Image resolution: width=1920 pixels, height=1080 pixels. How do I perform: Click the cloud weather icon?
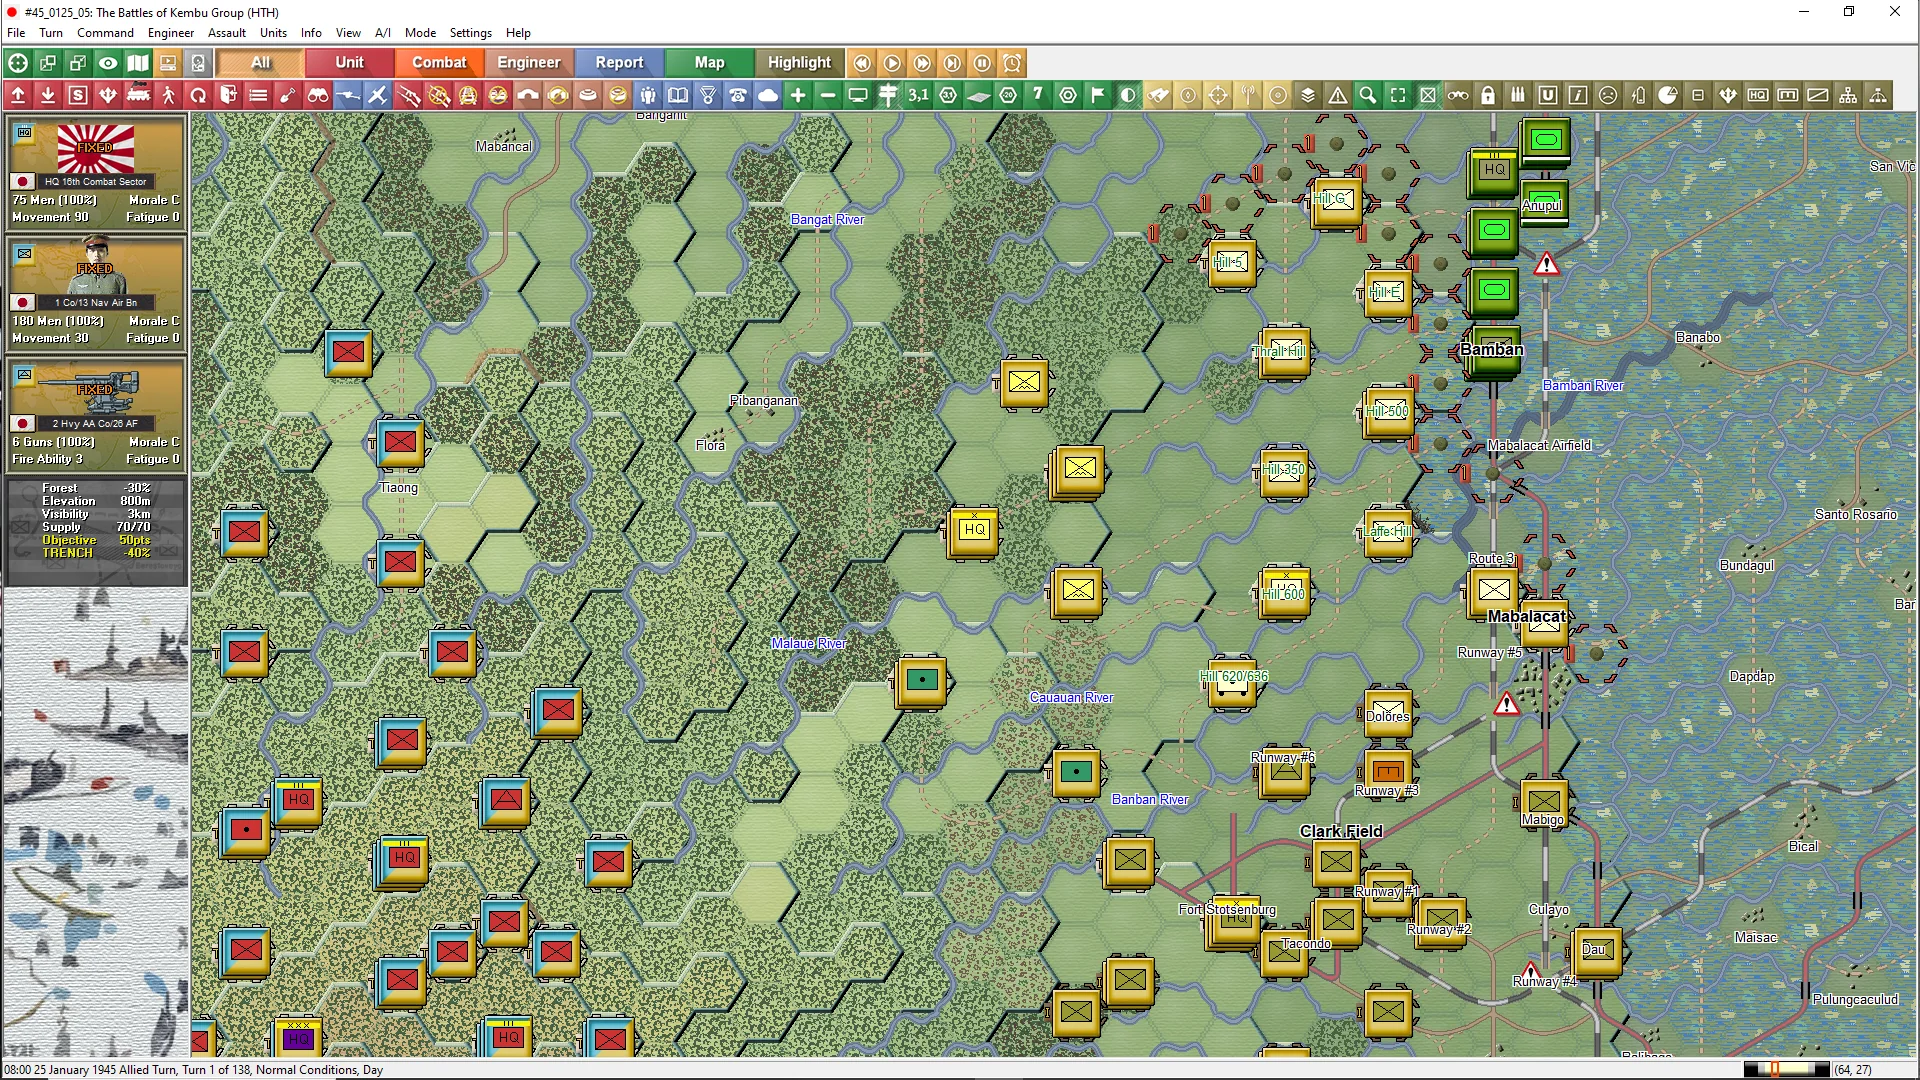pos(768,96)
